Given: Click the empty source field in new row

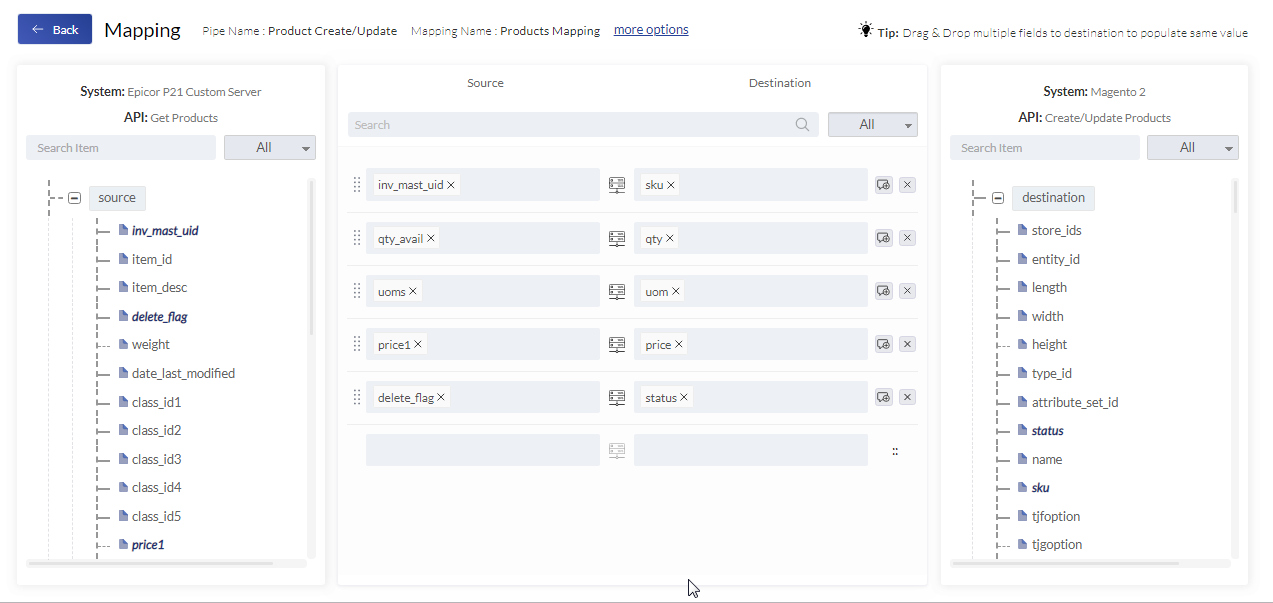Looking at the screenshot, I should 483,450.
